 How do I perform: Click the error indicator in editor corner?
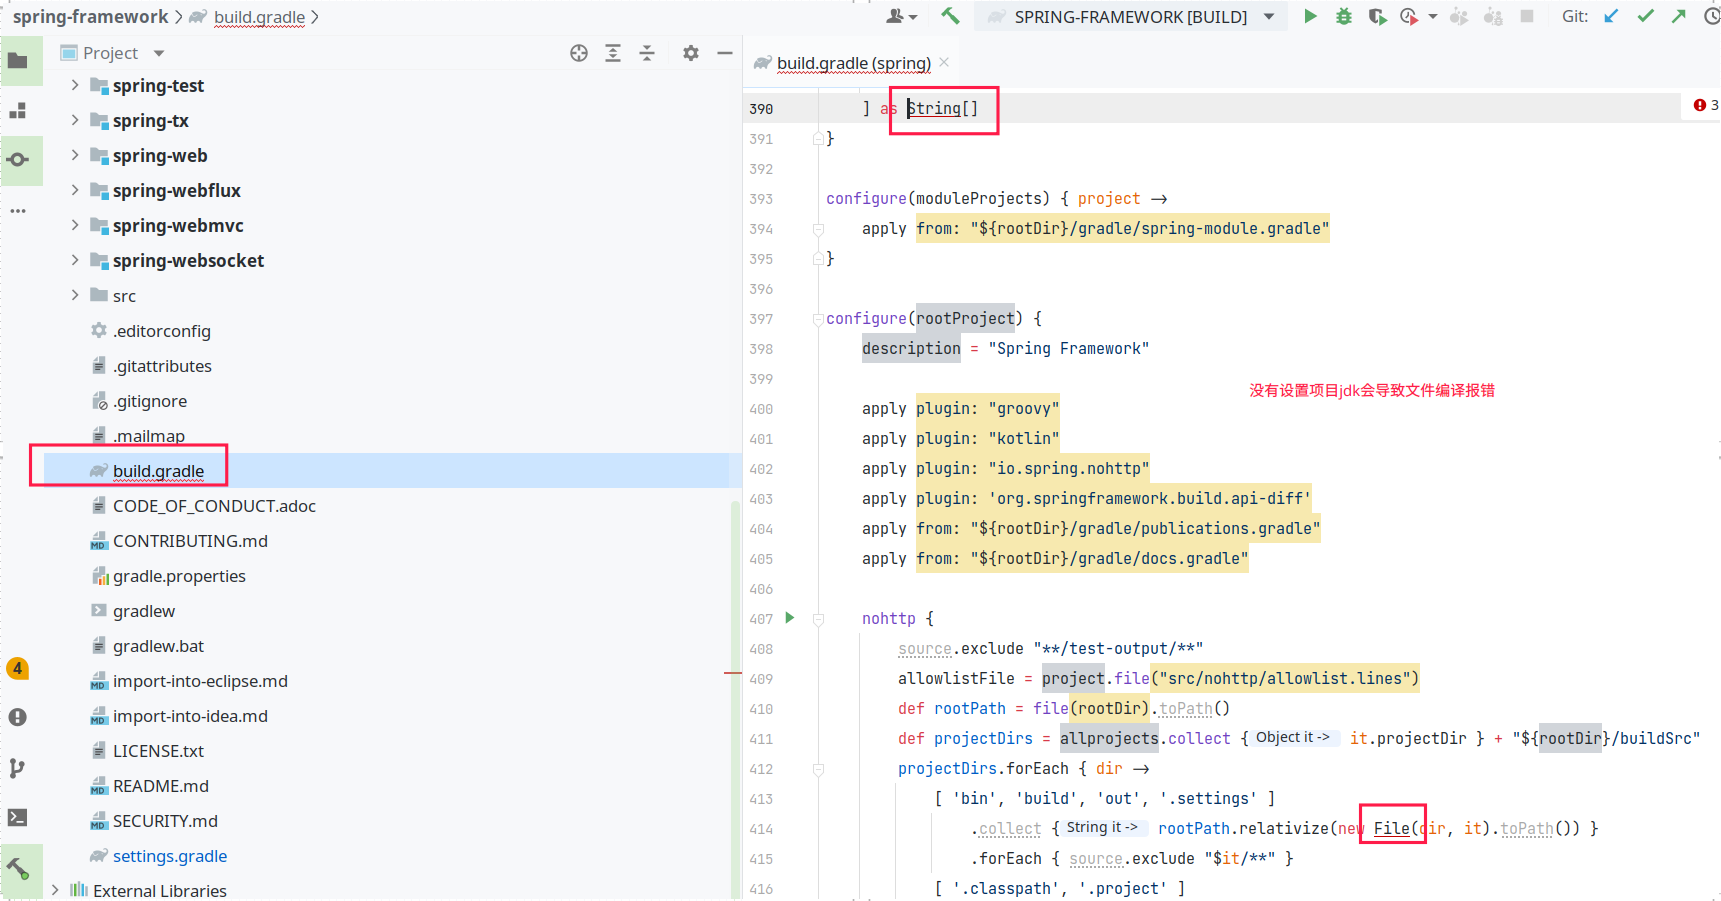pos(1705,105)
